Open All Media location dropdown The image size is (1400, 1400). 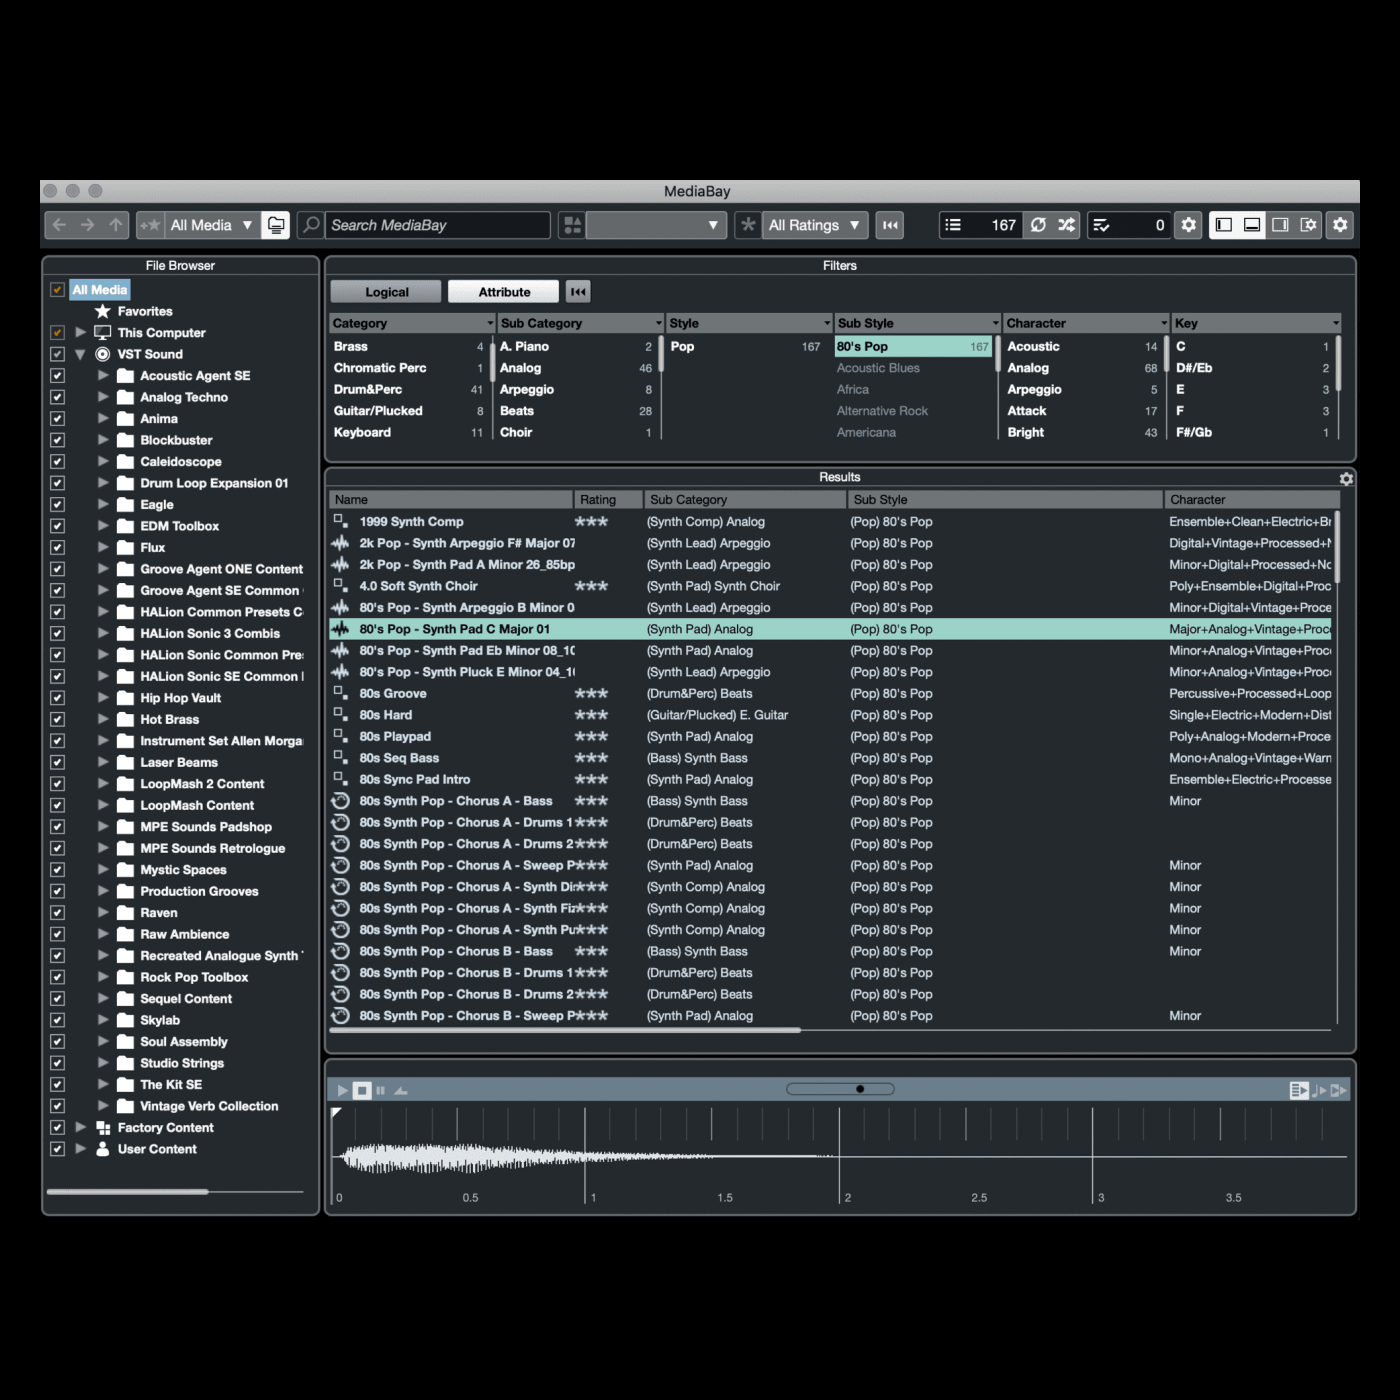click(212, 225)
